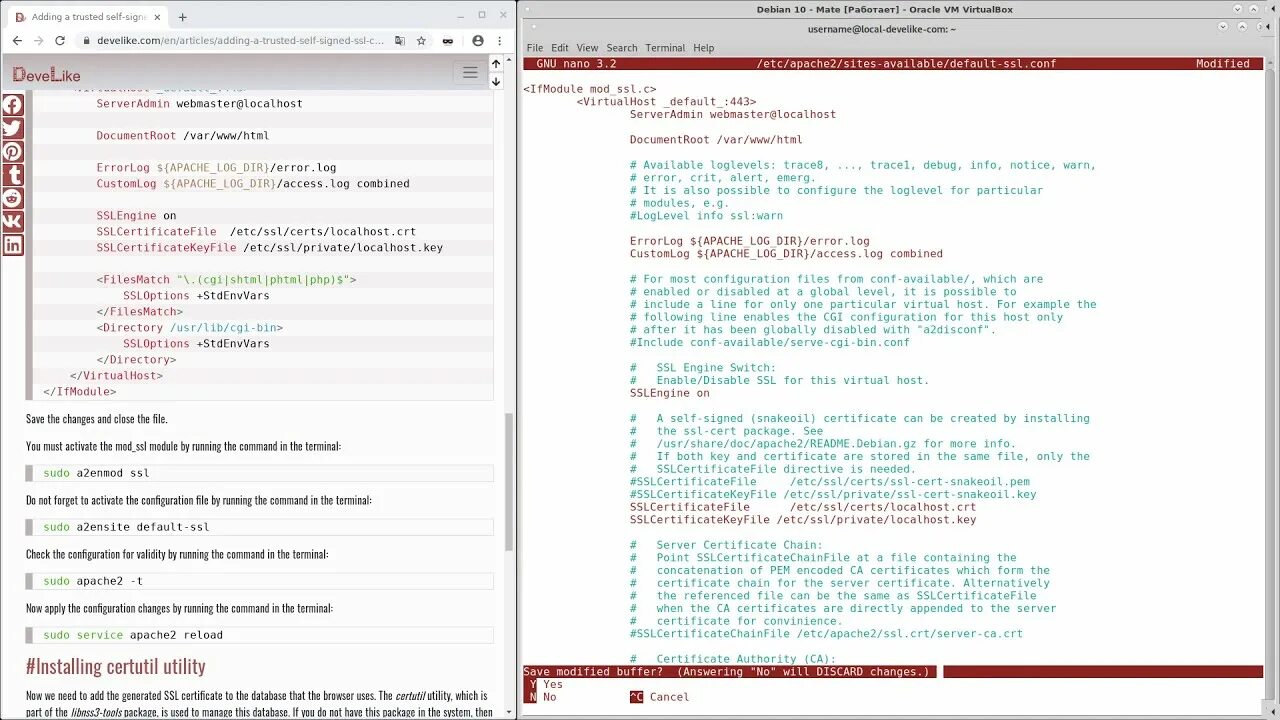Click localhost.key SSLCertificateKeyFile line in nano
The height and width of the screenshot is (720, 1280).
click(x=802, y=520)
